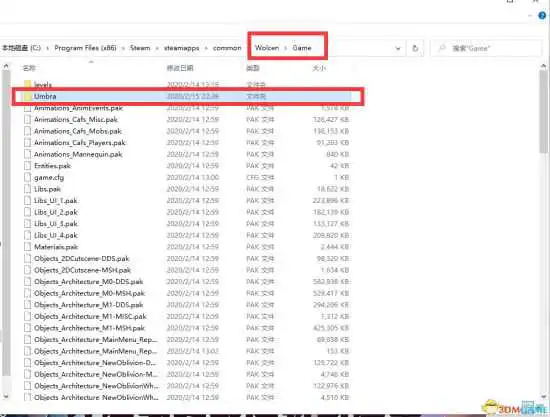The image size is (550, 417).
Task: Select Animations_Cafs_Players.pak file name
Action: [x=80, y=143]
